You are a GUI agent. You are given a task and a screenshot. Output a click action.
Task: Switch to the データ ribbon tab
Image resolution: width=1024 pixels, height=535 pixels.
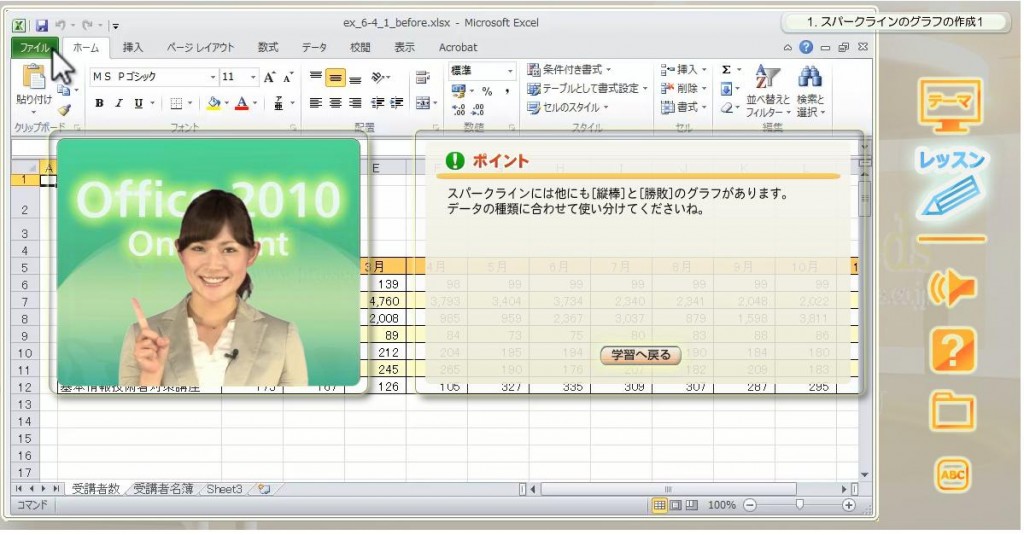314,48
